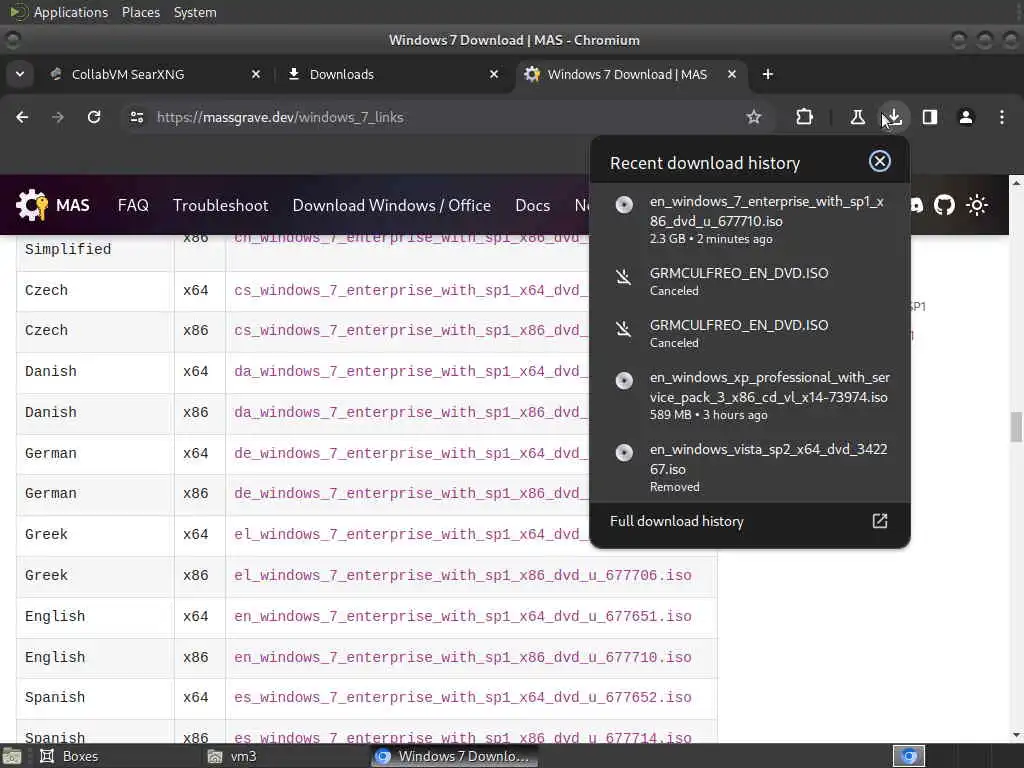This screenshot has width=1024, height=768.
Task: Switch to the CollabVM SearXNG tab
Action: (x=155, y=74)
